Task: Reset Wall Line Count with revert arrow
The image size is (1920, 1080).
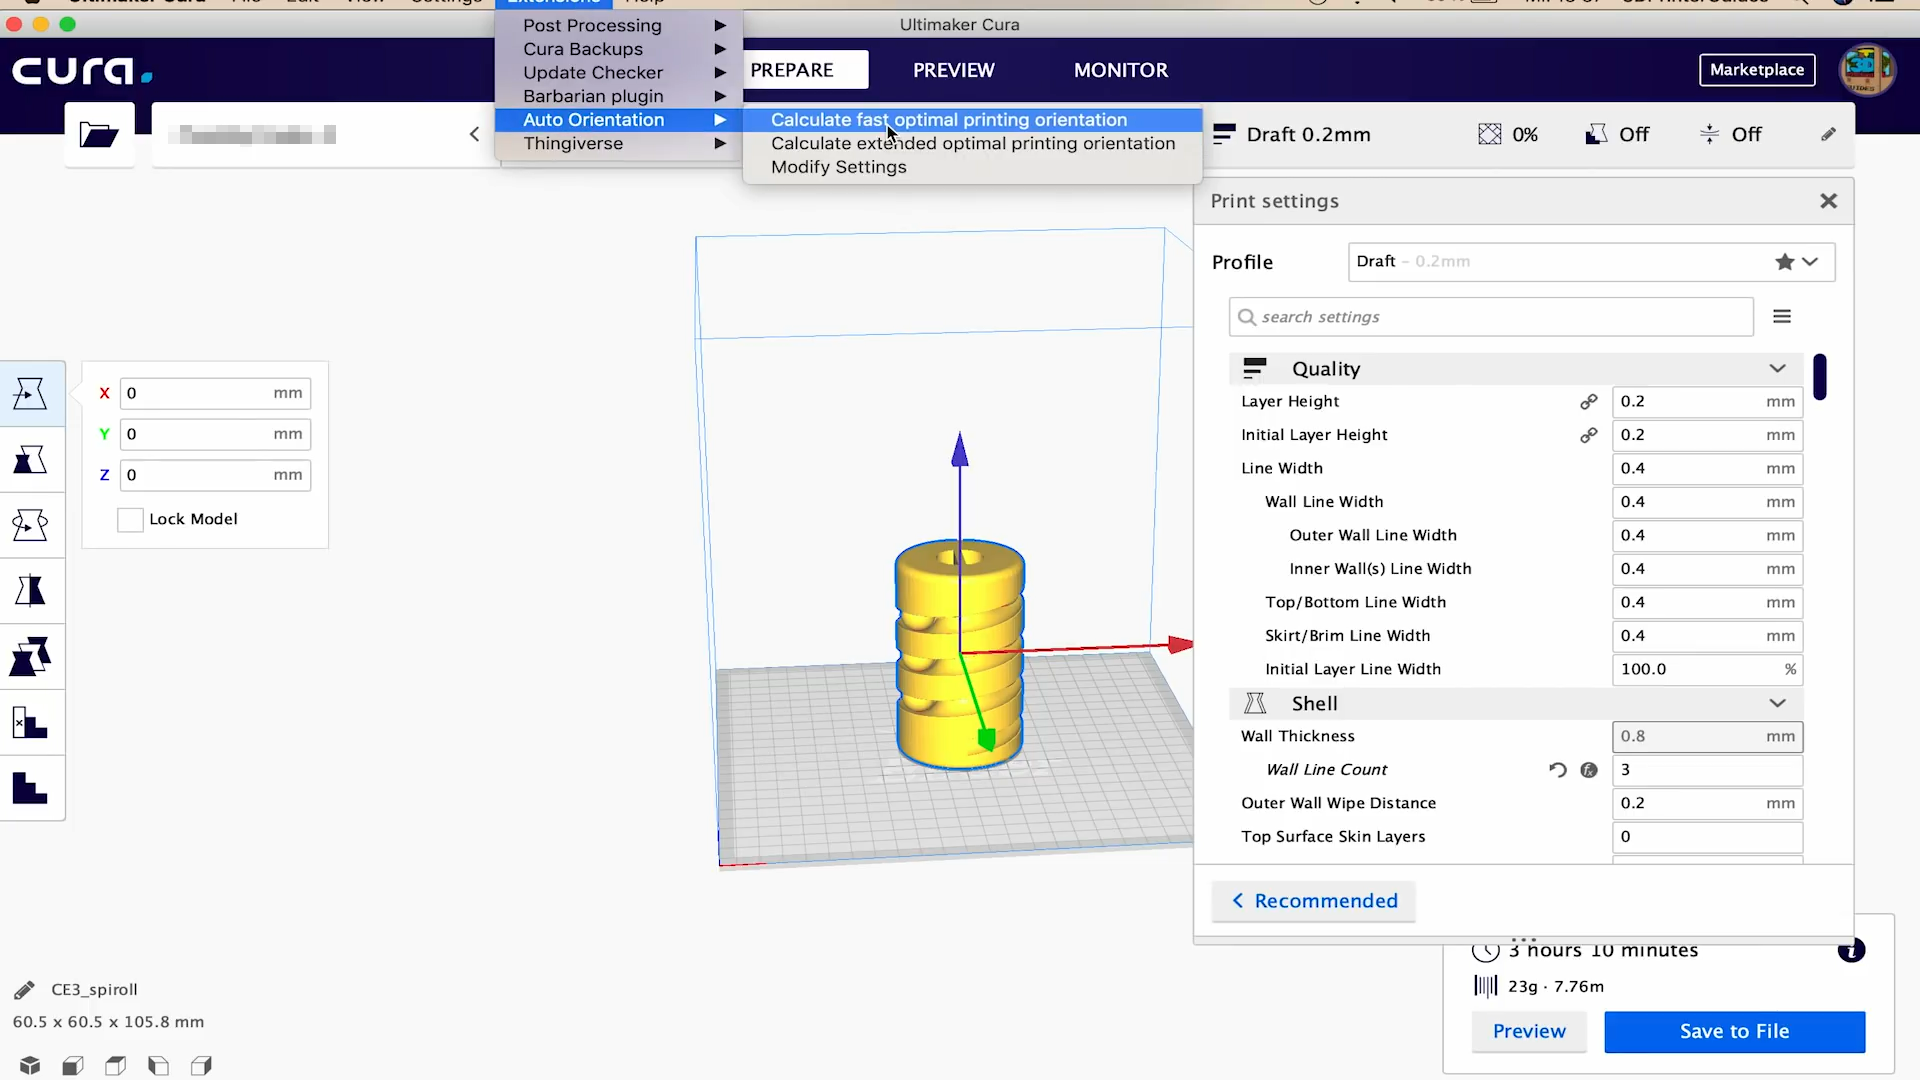Action: (x=1557, y=770)
